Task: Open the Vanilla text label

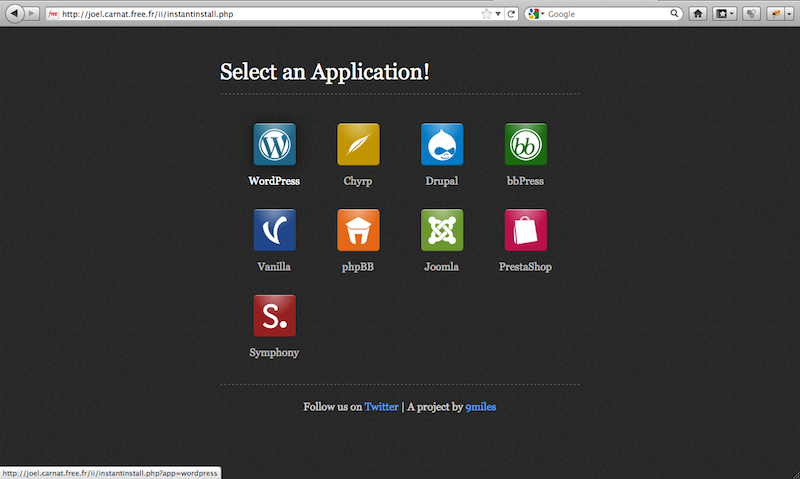Action: (274, 267)
